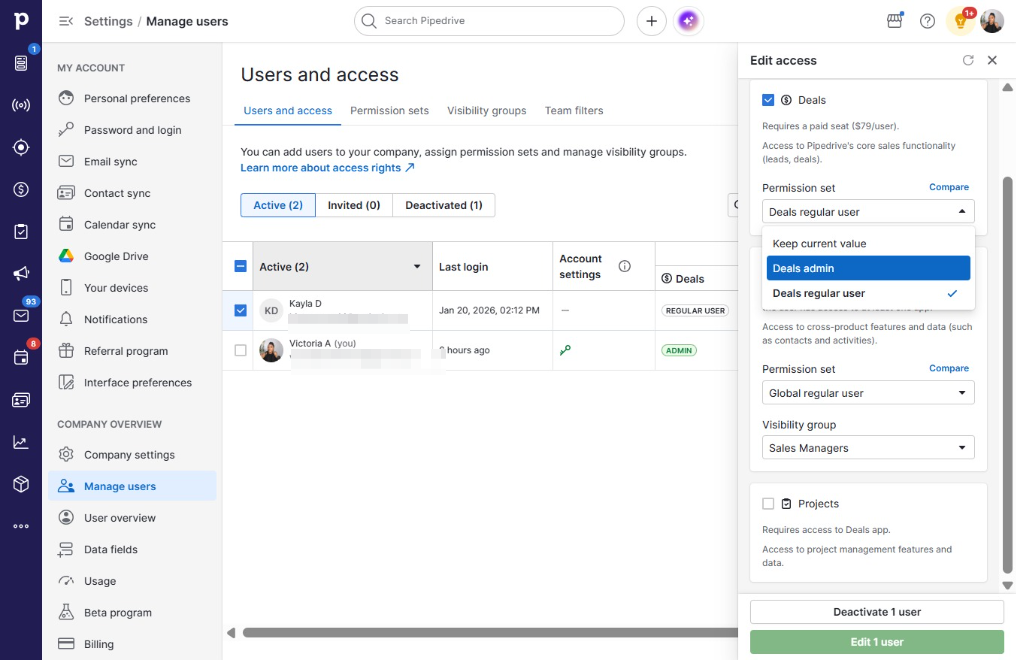Image resolution: width=1016 pixels, height=660 pixels.
Task: Click the Edit access panel vertical scrollbar
Action: click(x=1007, y=376)
